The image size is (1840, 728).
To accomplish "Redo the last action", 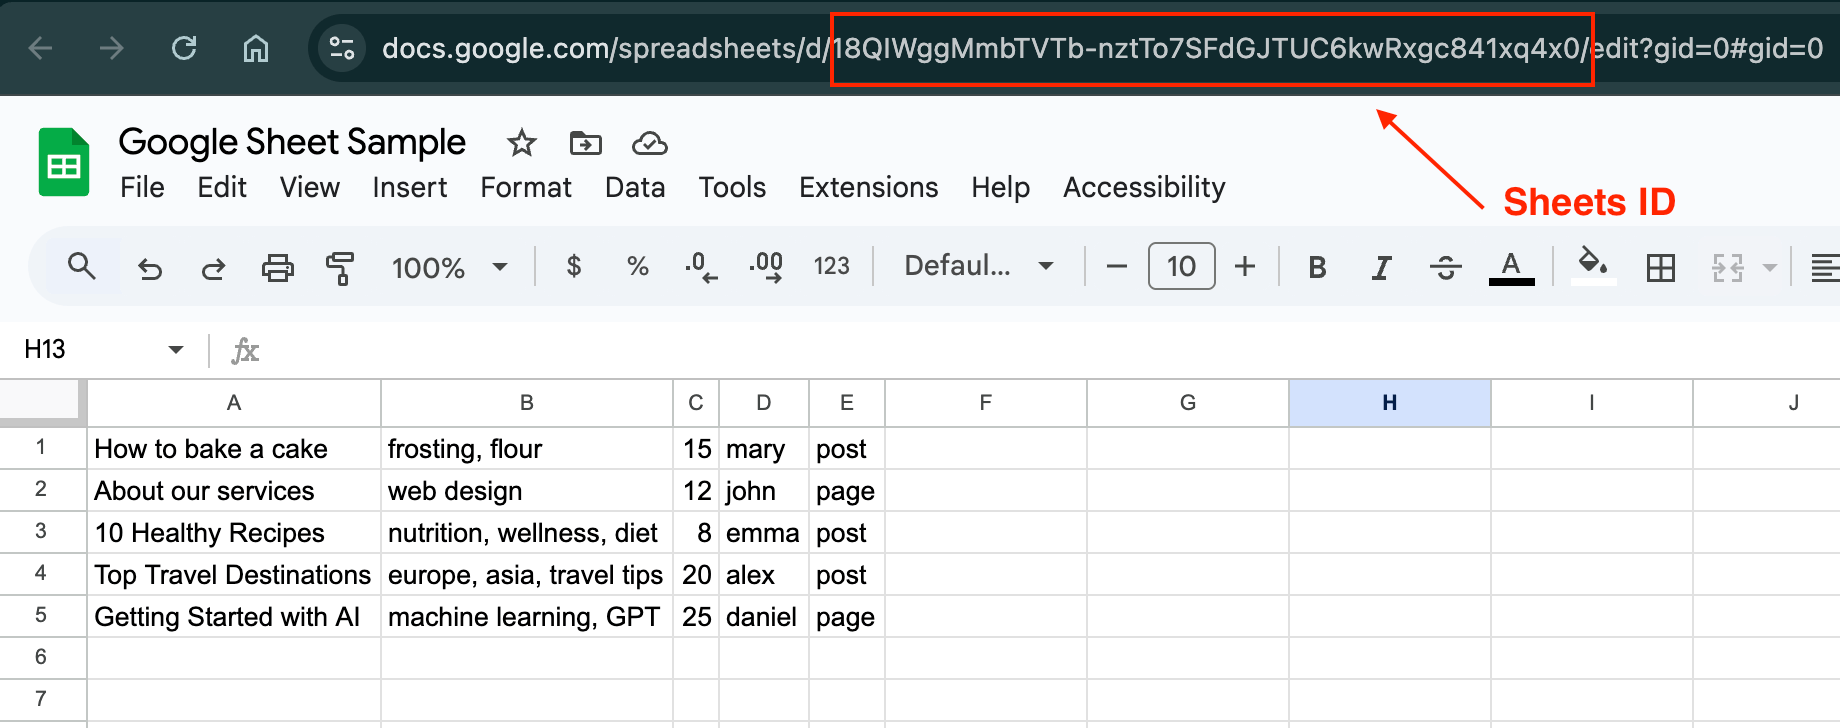I will (213, 267).
